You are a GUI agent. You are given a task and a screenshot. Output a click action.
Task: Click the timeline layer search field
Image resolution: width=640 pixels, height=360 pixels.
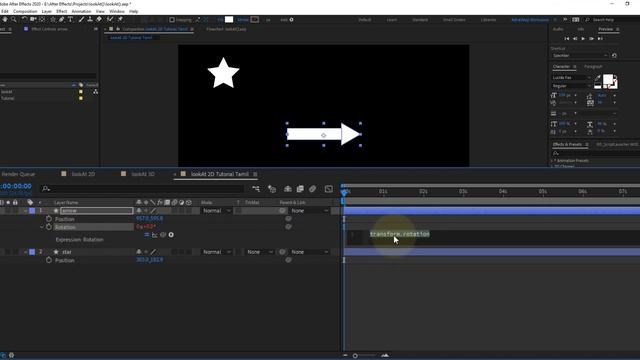[x=143, y=189]
